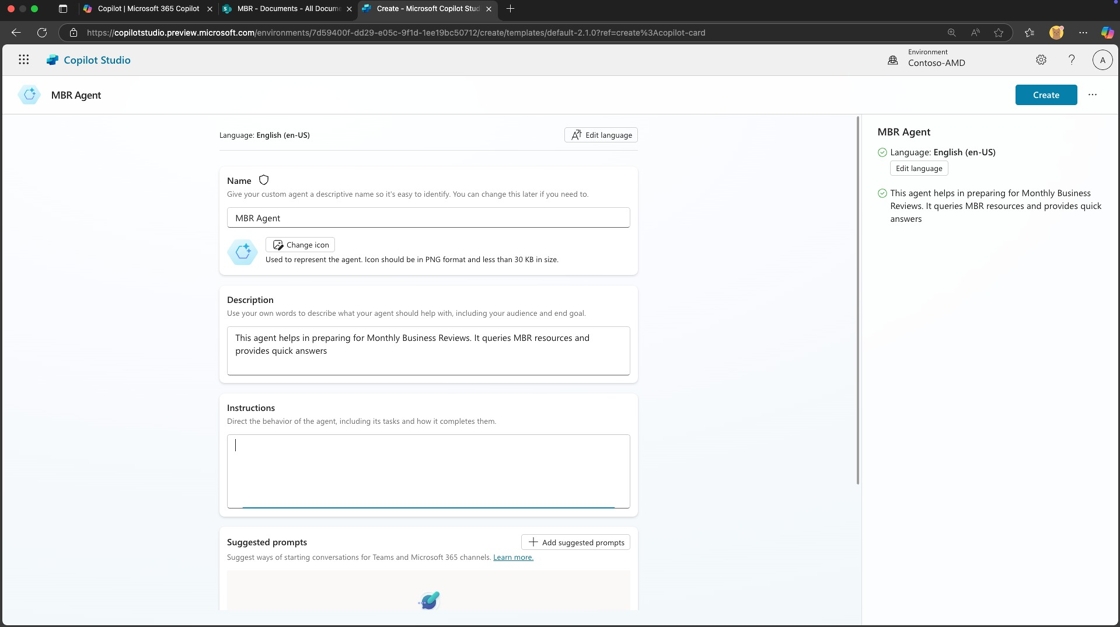Image resolution: width=1120 pixels, height=627 pixels.
Task: Click the browser favorites star icon
Action: pyautogui.click(x=998, y=33)
